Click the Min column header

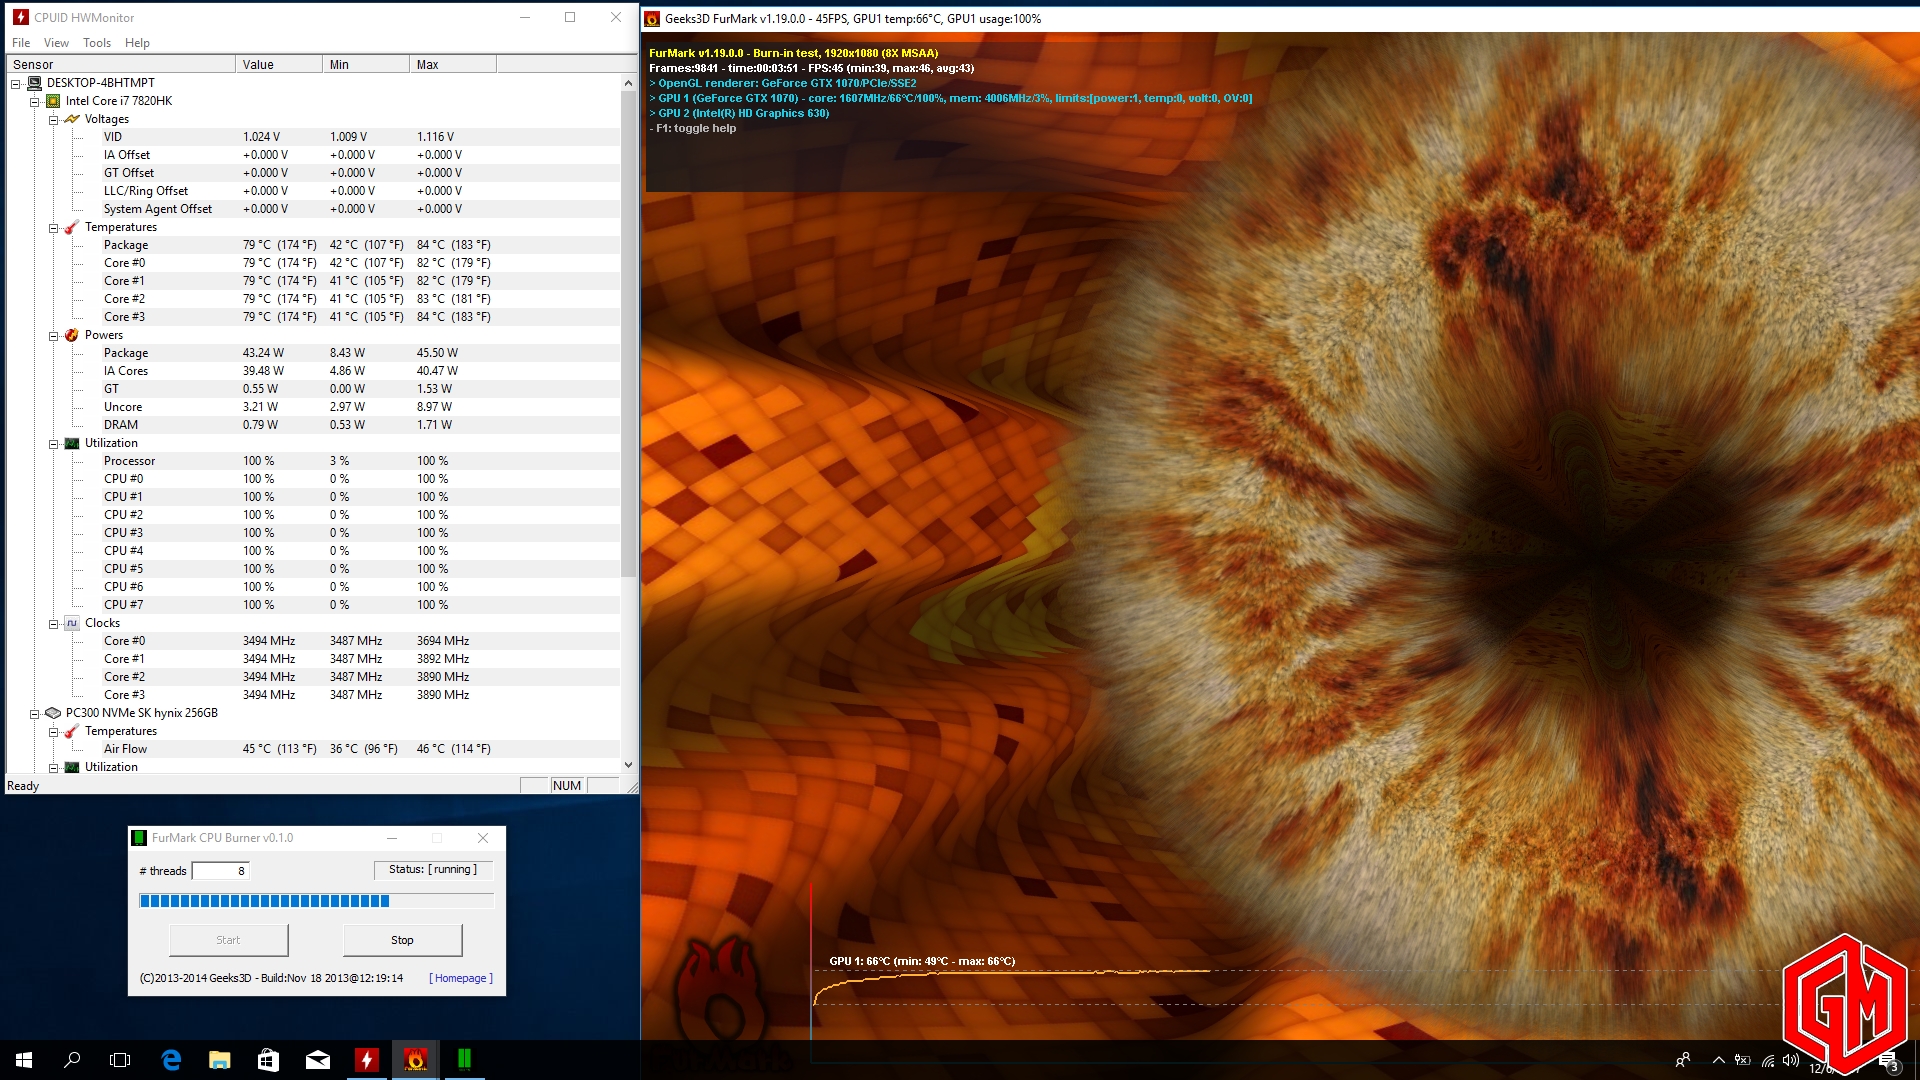pos(366,64)
